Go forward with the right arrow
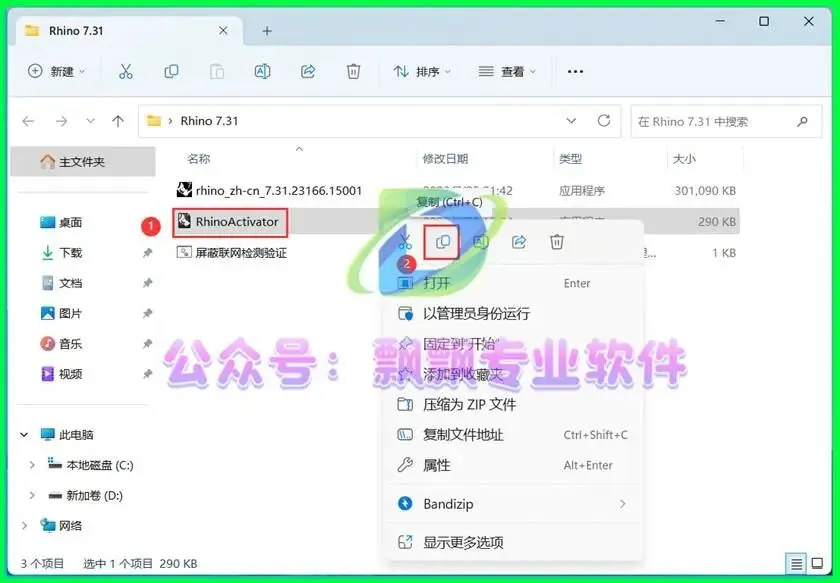This screenshot has width=840, height=583. pos(62,122)
